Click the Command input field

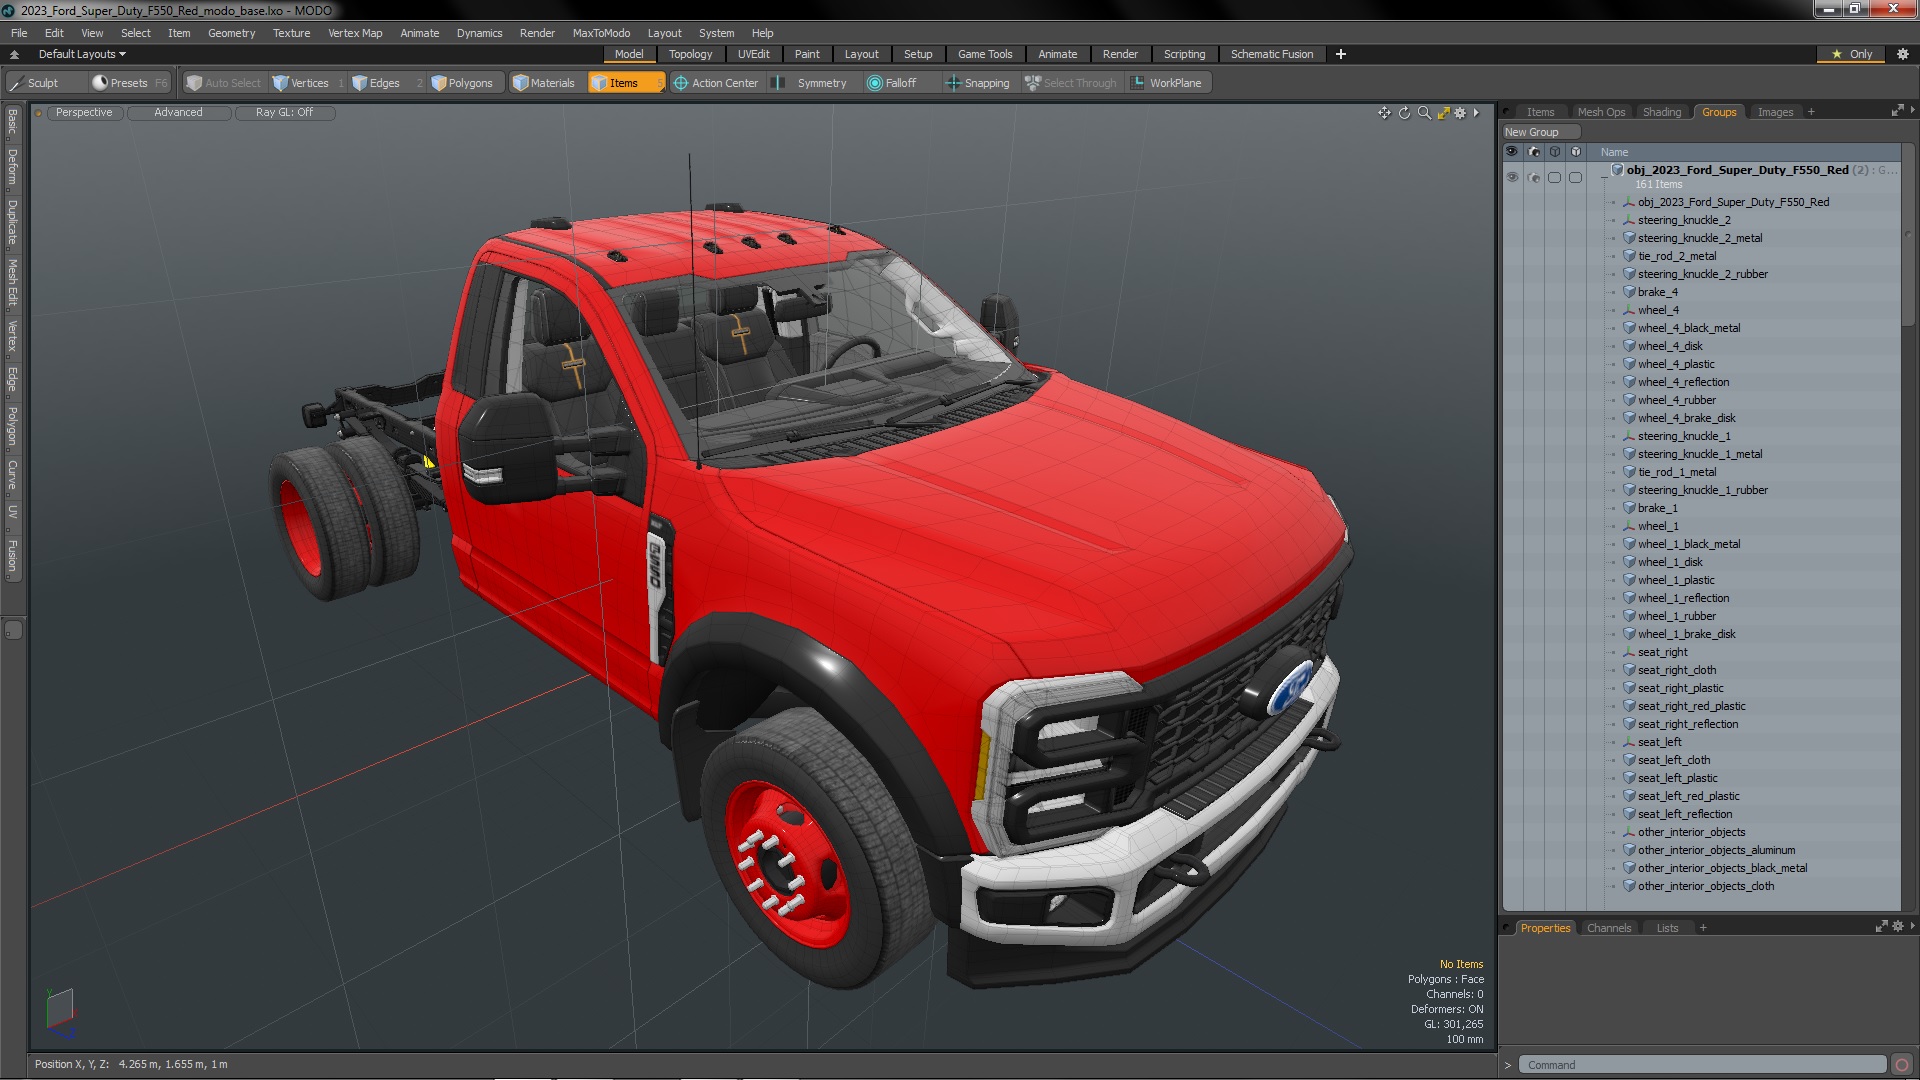point(1701,1065)
